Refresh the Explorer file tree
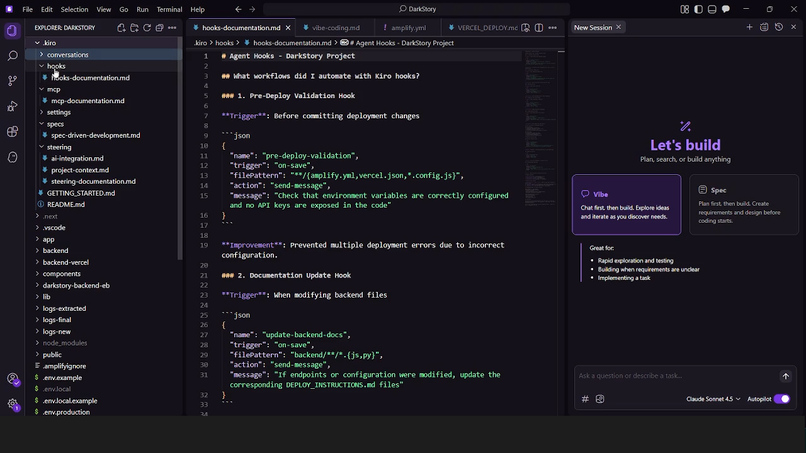The height and width of the screenshot is (453, 806). point(147,28)
